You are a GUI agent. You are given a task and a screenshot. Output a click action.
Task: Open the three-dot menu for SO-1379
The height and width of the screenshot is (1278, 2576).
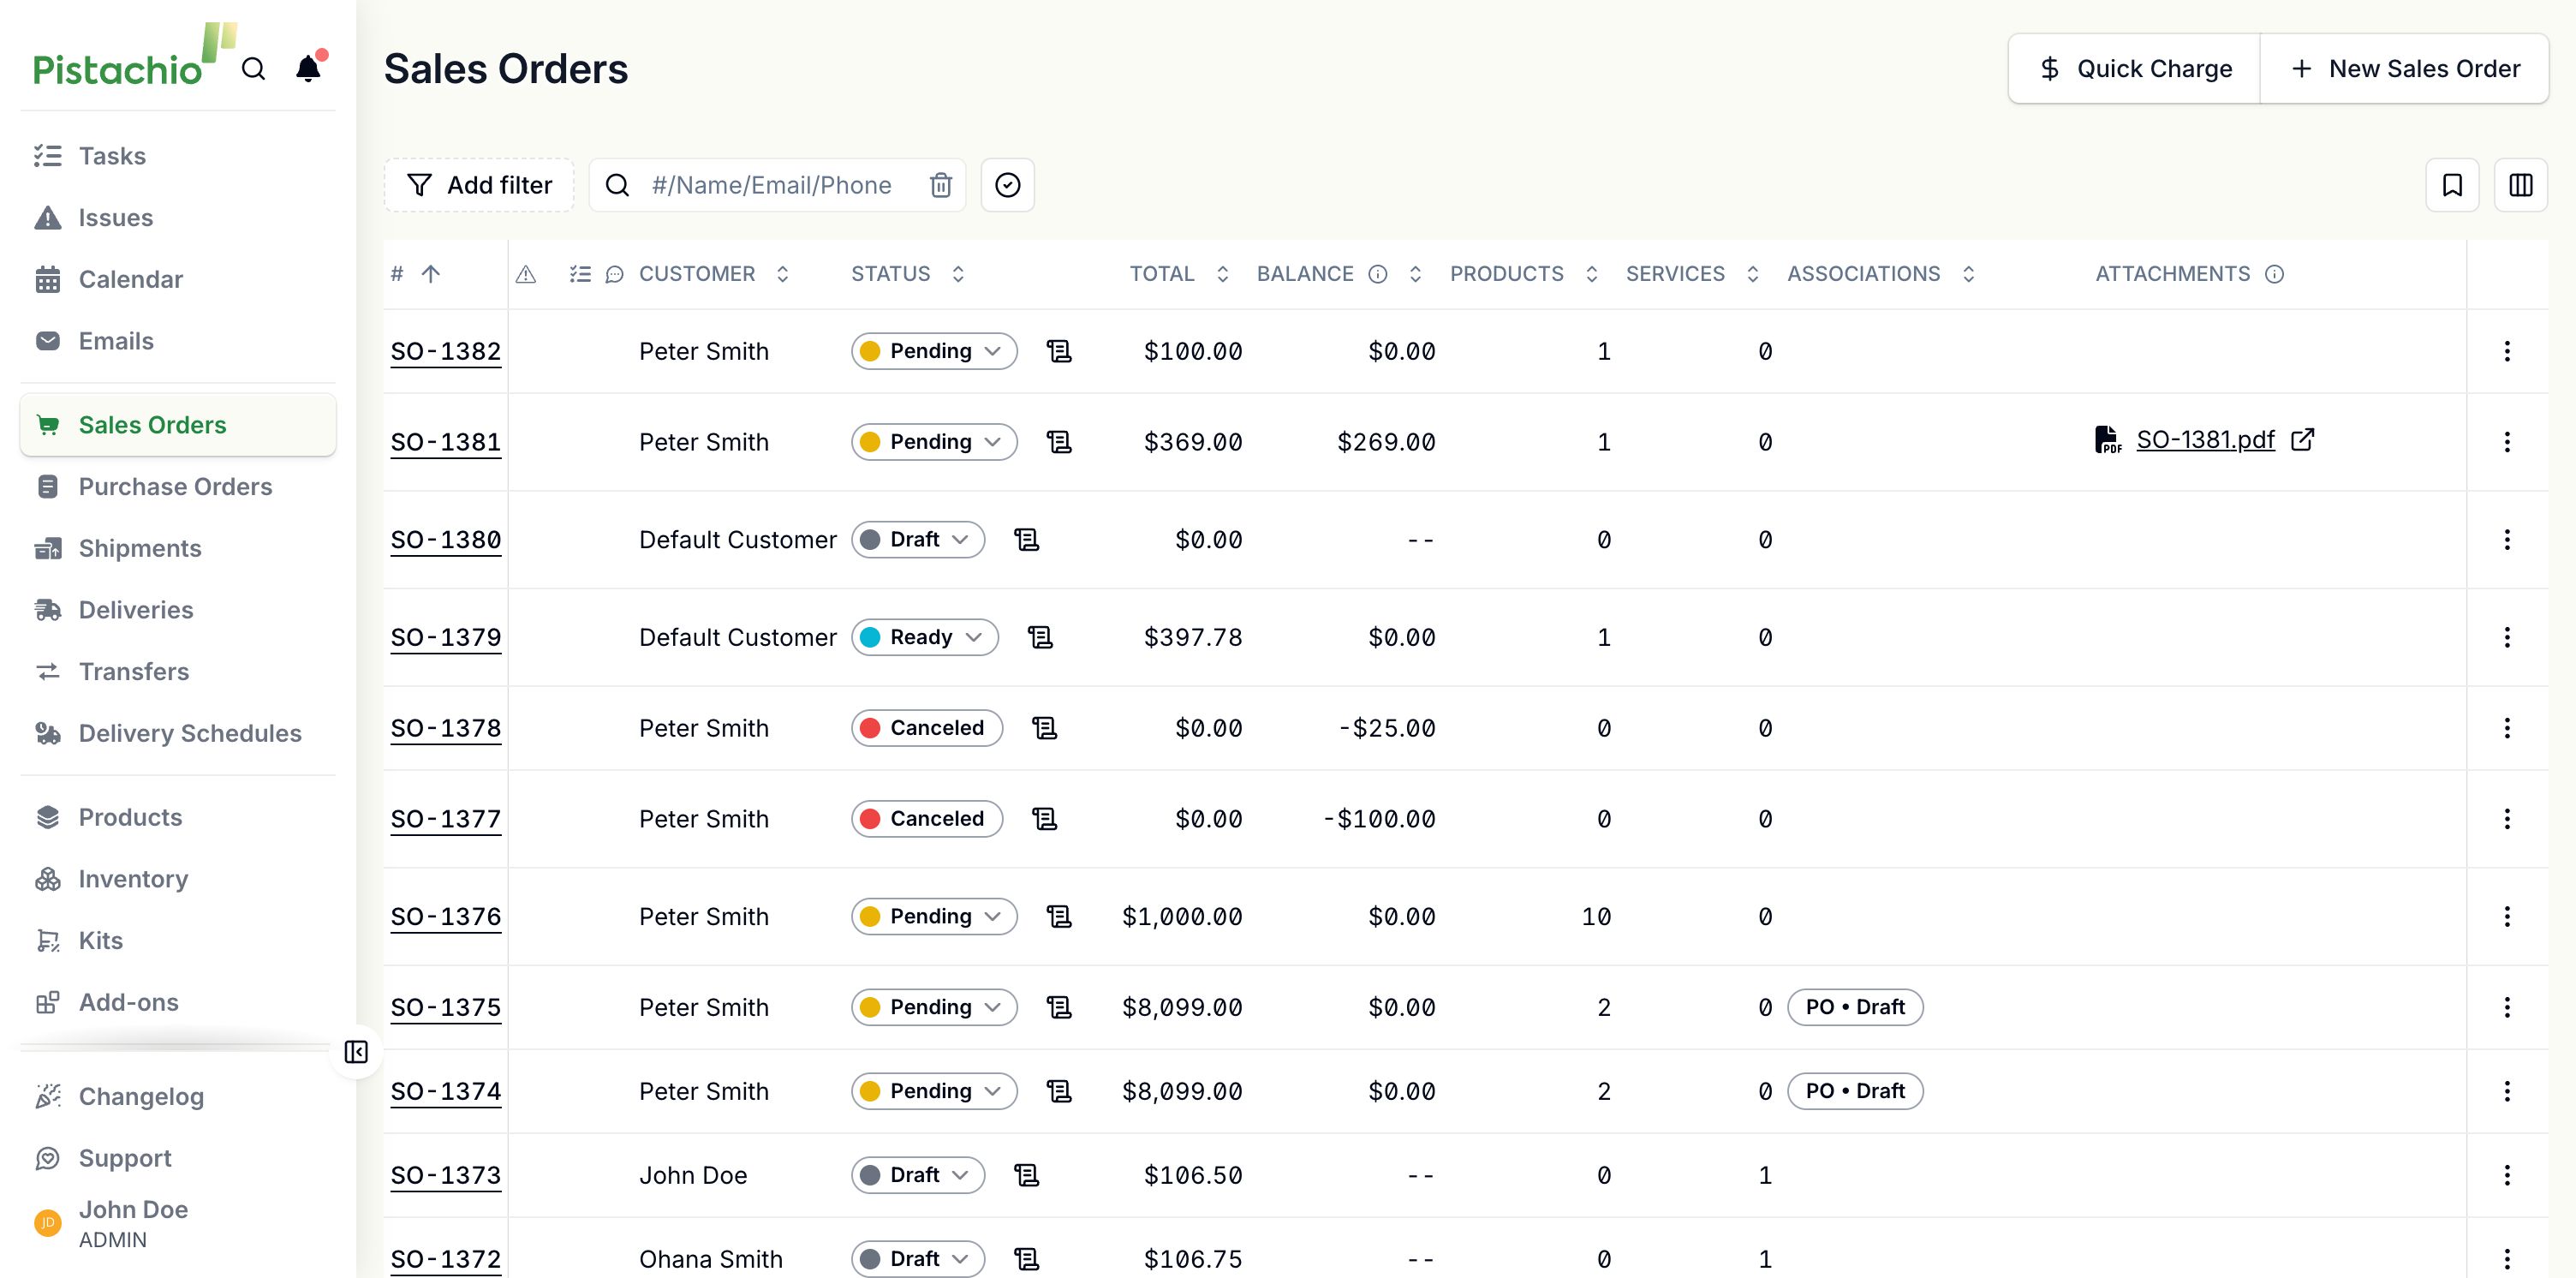(x=2506, y=638)
